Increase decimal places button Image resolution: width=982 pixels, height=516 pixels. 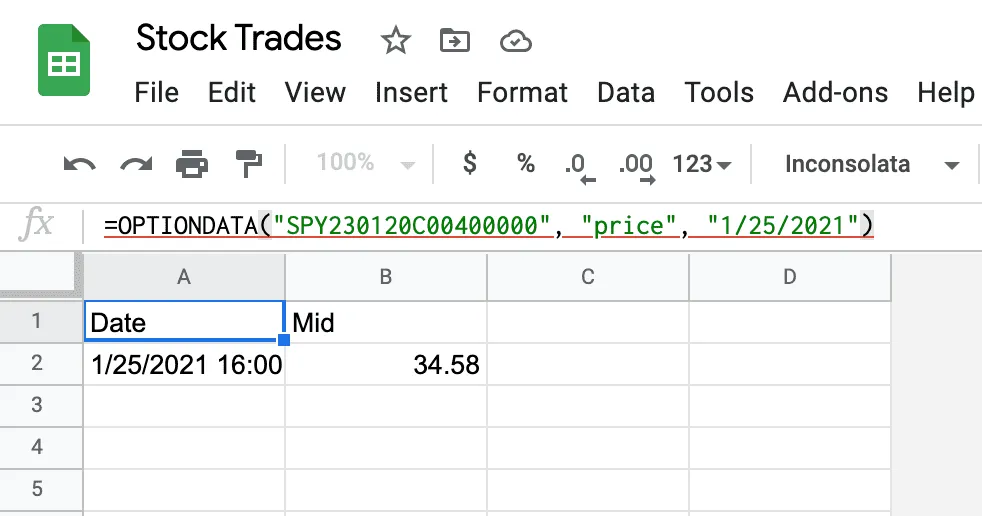click(636, 168)
